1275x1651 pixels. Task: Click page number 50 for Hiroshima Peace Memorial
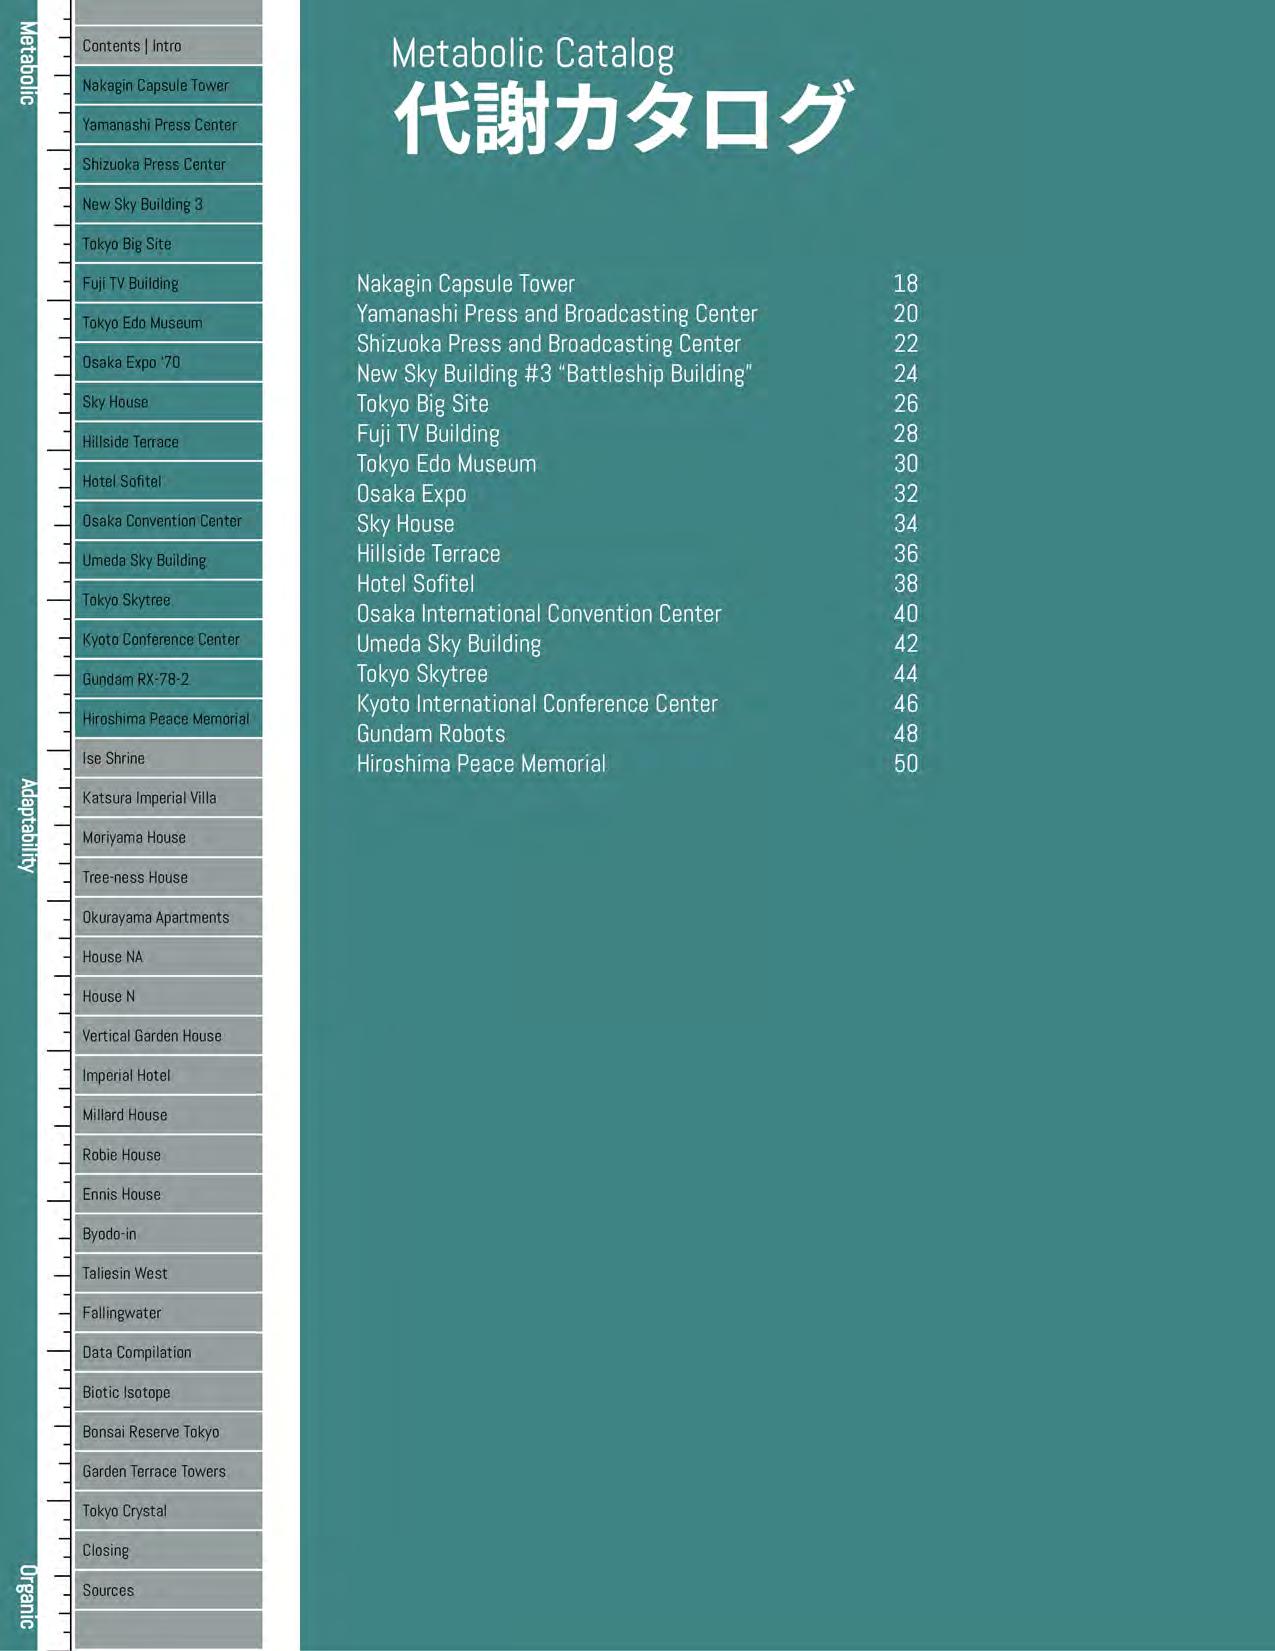pyautogui.click(x=906, y=764)
